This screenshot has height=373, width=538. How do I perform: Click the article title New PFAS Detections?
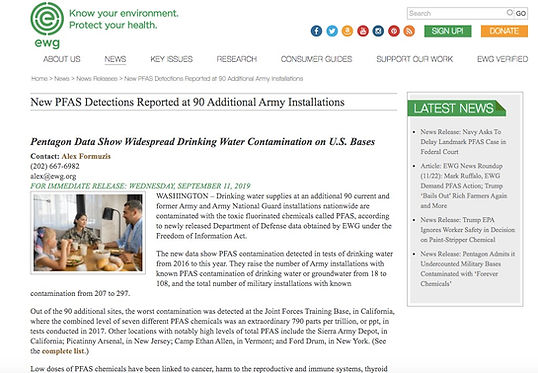tap(187, 102)
